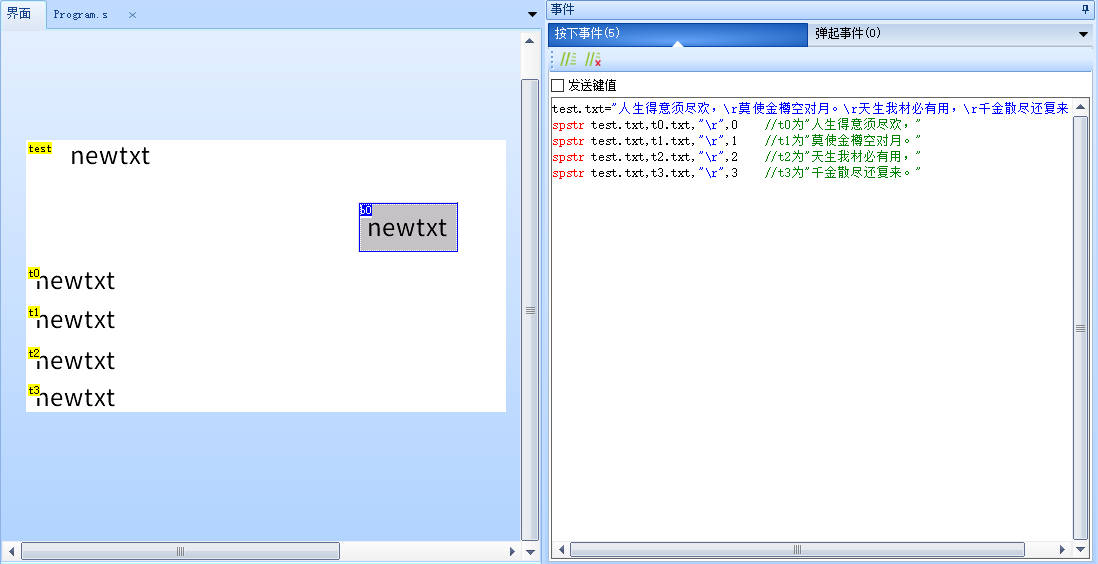Image resolution: width=1098 pixels, height=564 pixels.
Task: Switch to the 界面 tab
Action: tap(20, 15)
